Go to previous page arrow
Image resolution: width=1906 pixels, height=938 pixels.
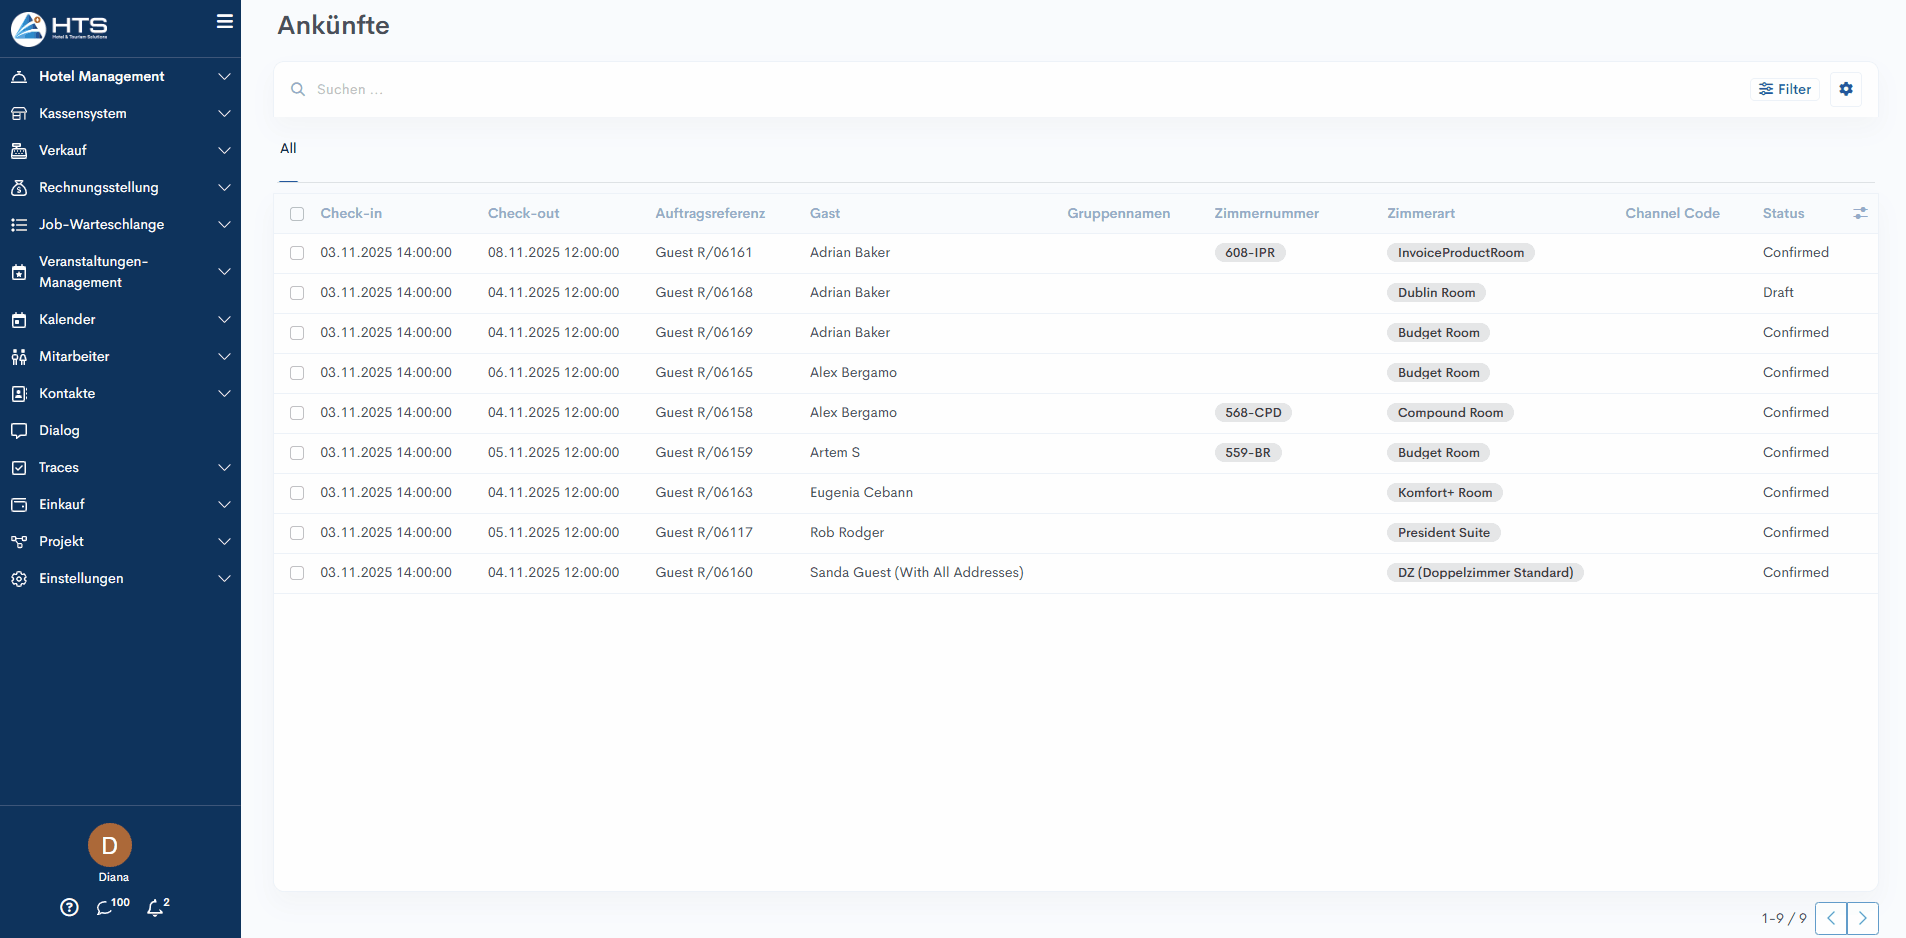[1831, 918]
